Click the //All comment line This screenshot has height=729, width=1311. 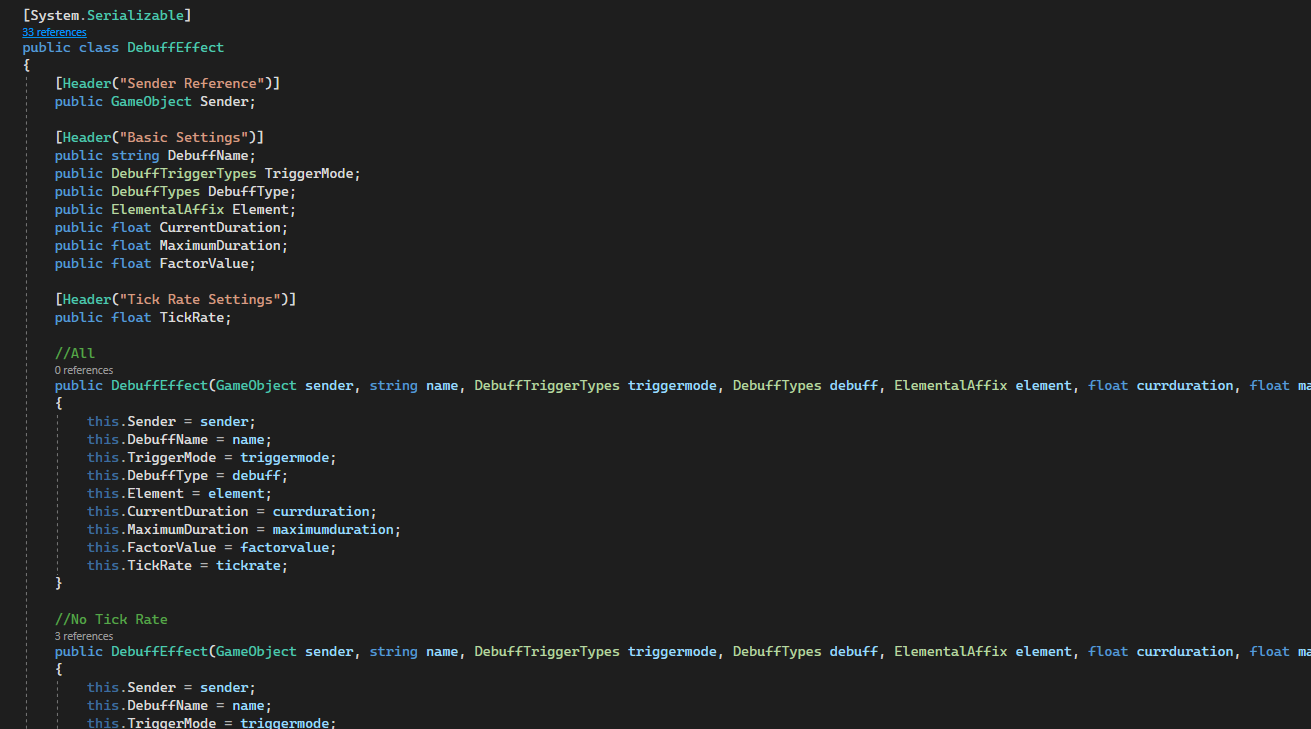[x=75, y=354]
